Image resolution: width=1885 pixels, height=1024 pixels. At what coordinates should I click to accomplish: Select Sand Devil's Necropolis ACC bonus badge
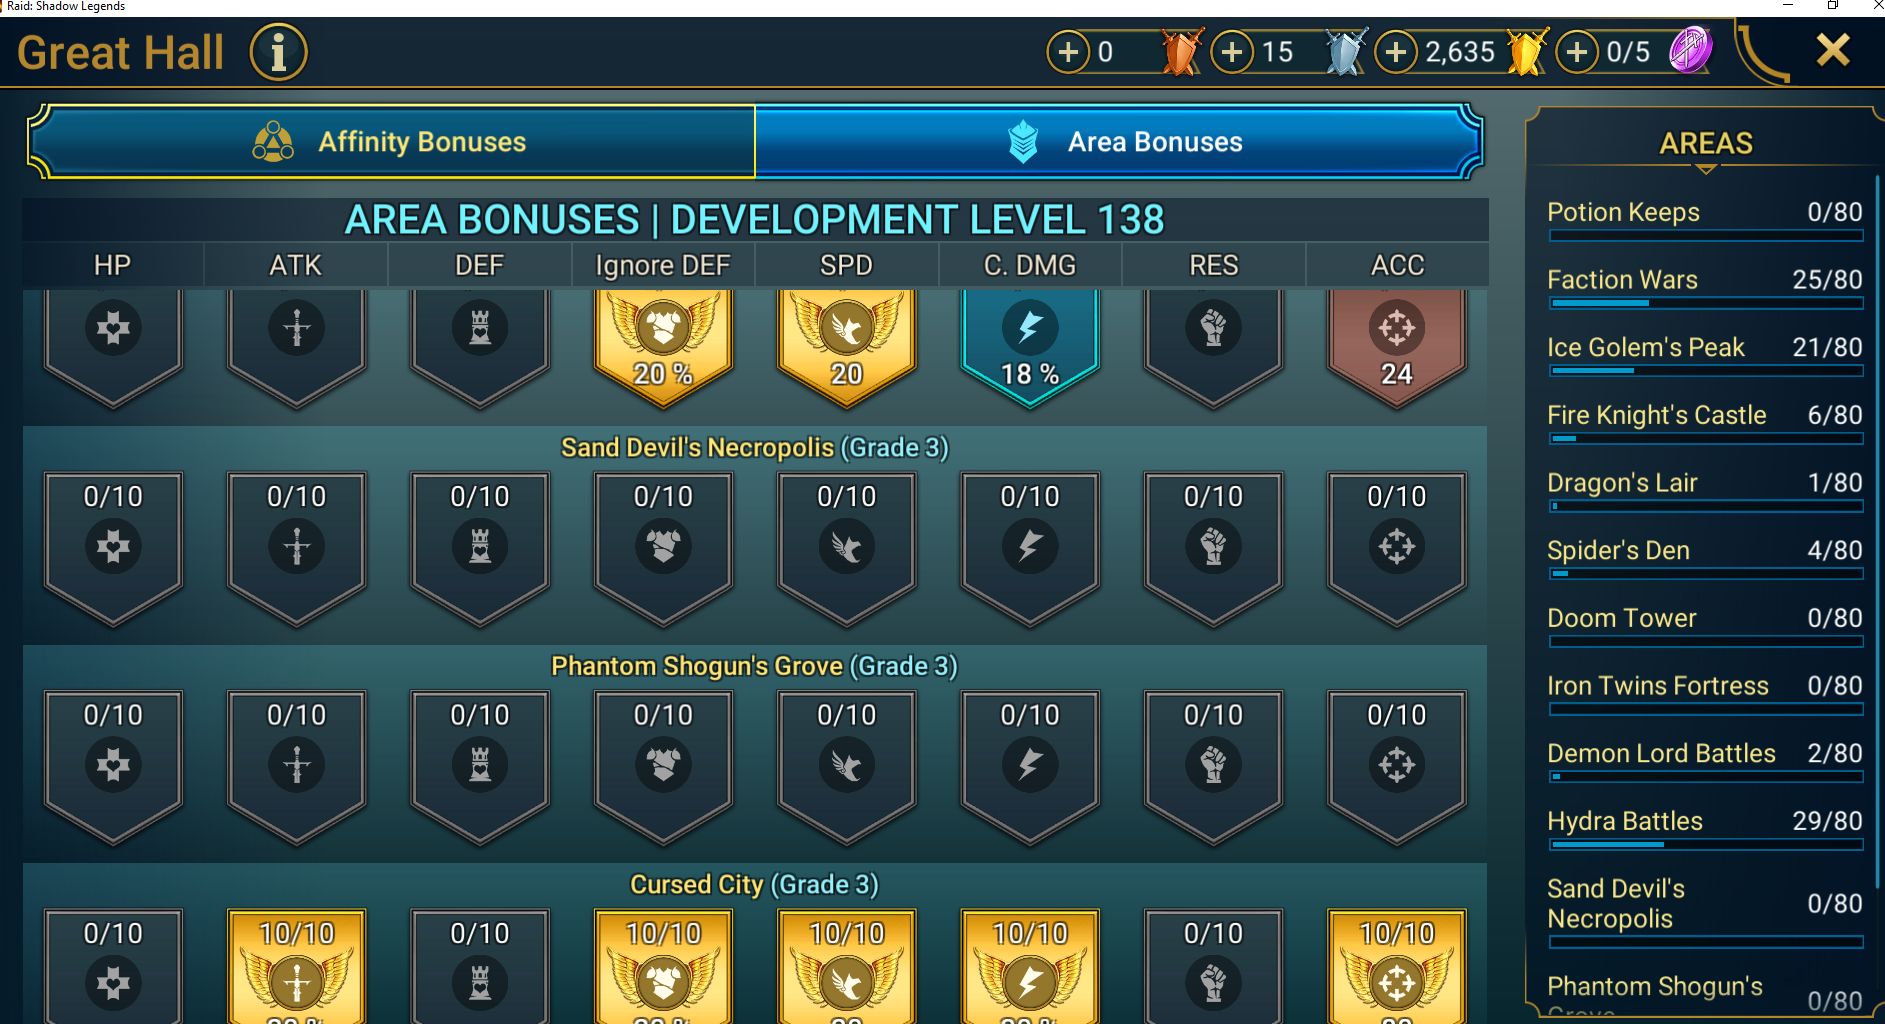point(1397,548)
